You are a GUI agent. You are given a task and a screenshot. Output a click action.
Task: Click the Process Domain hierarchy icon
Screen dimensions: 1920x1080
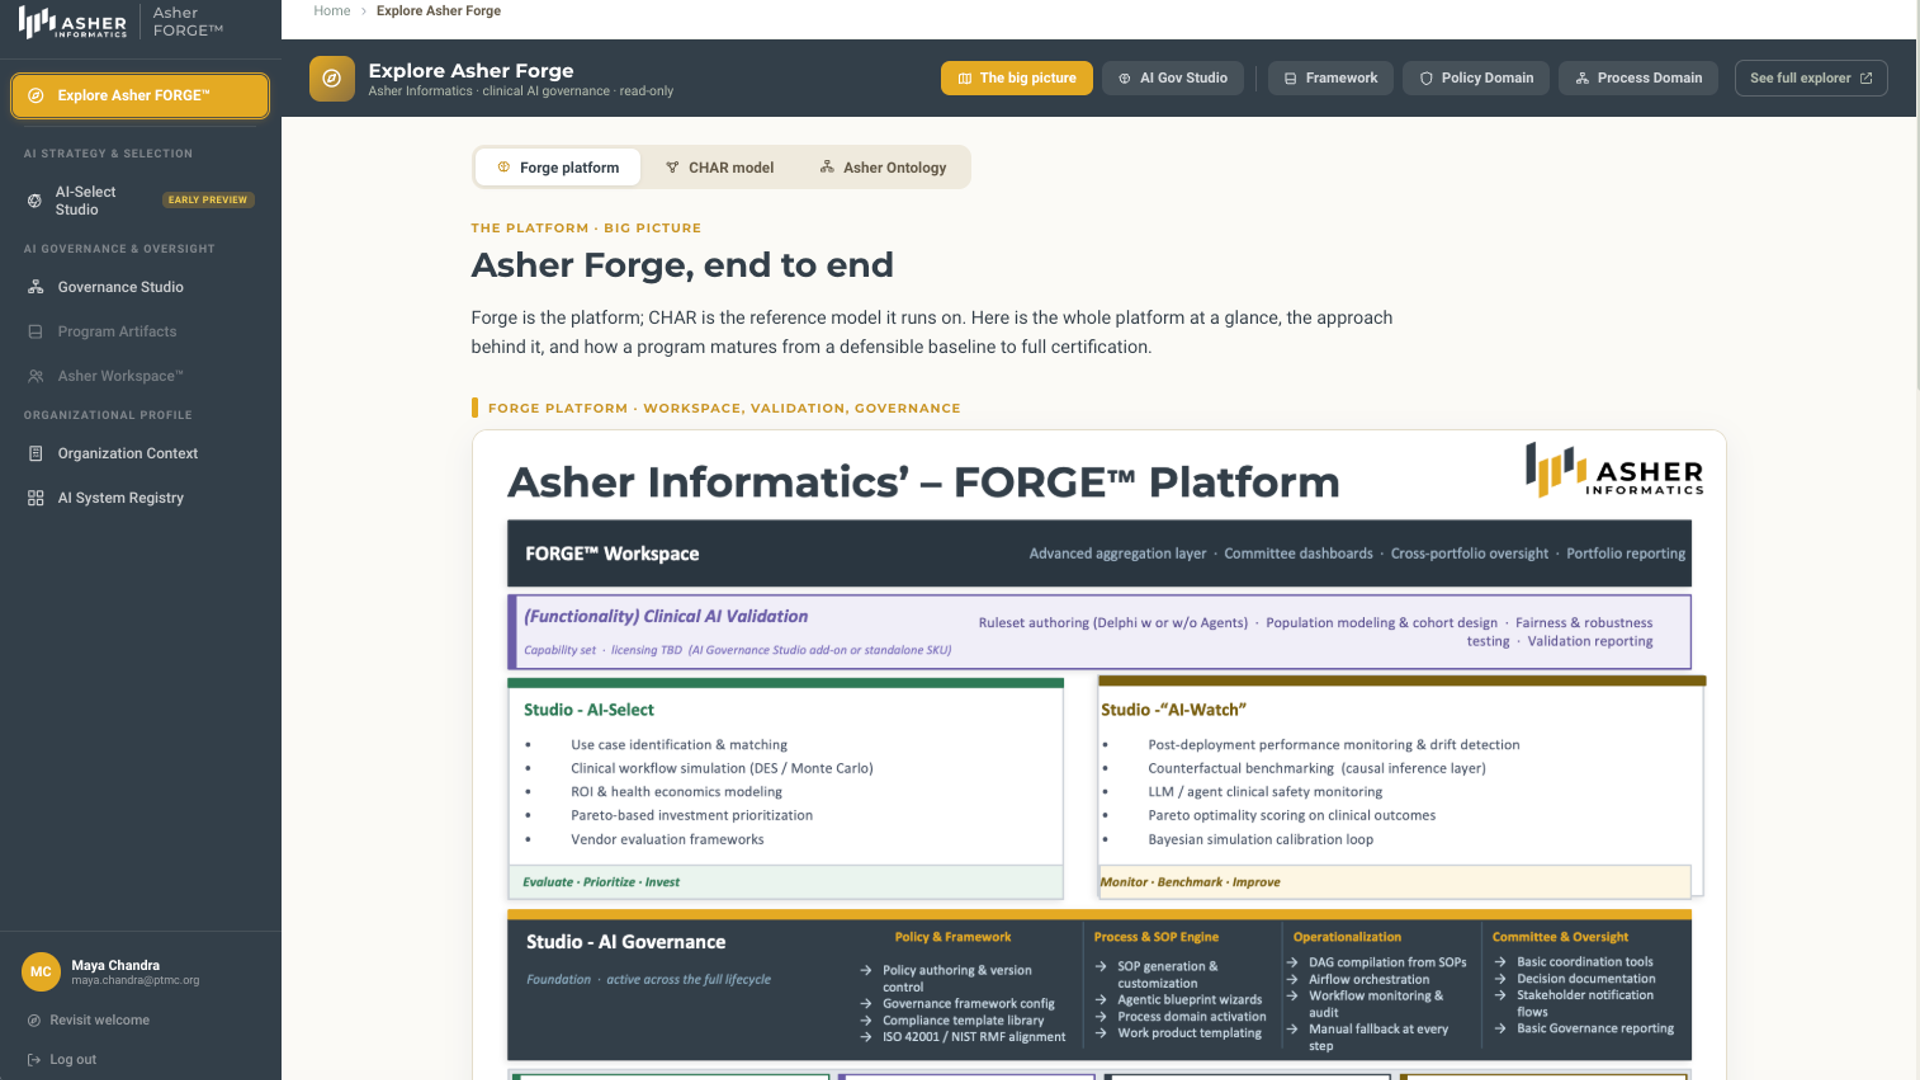pos(1582,78)
